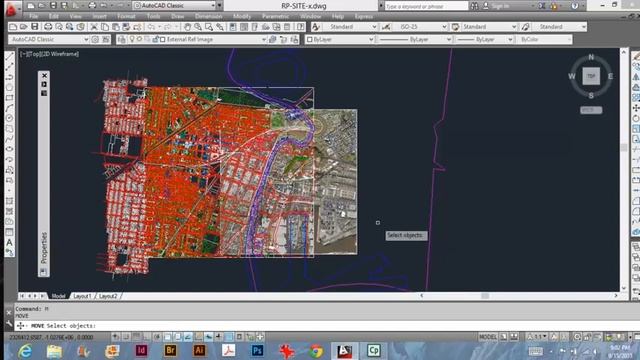Expand the ByLayer color control dropdown
Screen dimensions: 640x360
pyautogui.click(x=371, y=40)
